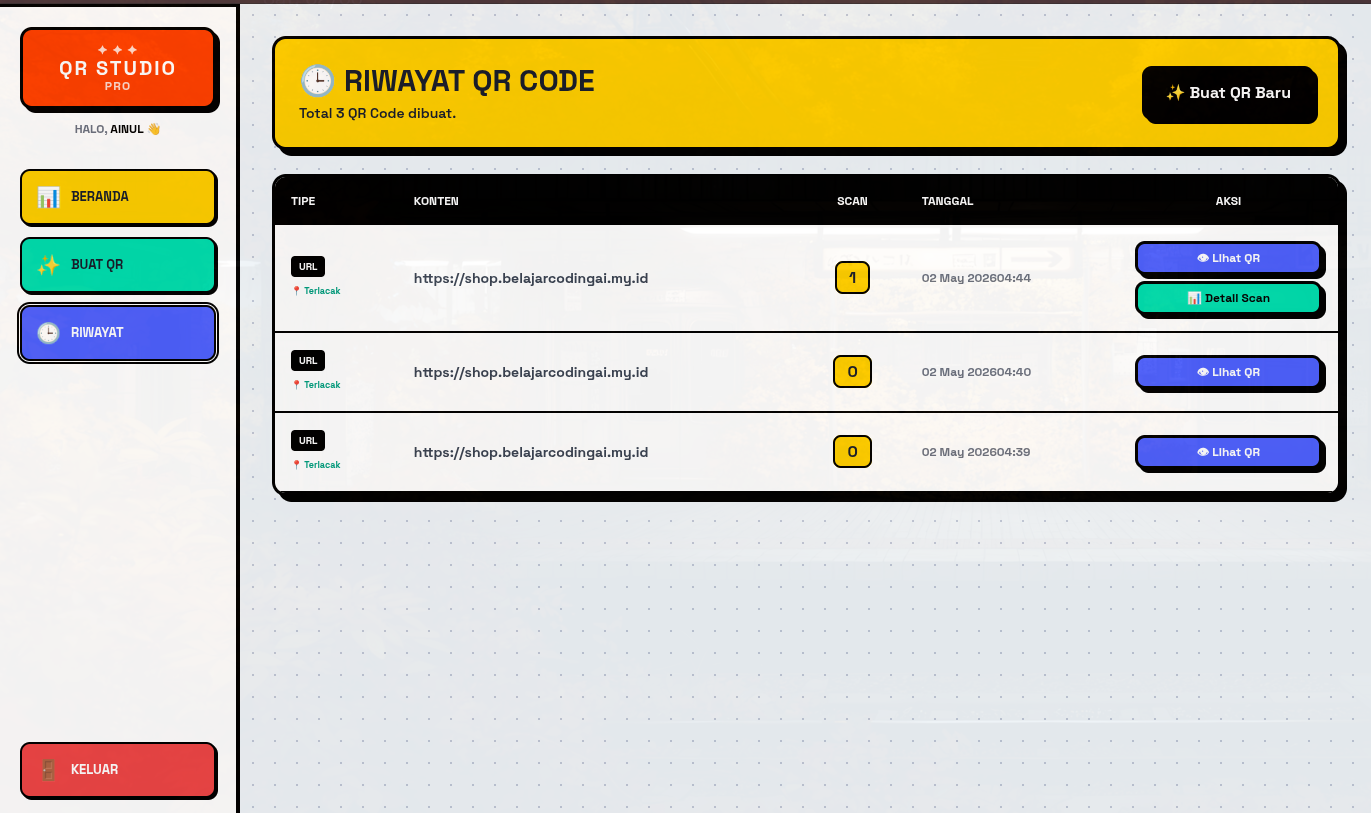The height and width of the screenshot is (813, 1371).
Task: Click the sparkles icon beside Buat QR
Action: coord(48,265)
